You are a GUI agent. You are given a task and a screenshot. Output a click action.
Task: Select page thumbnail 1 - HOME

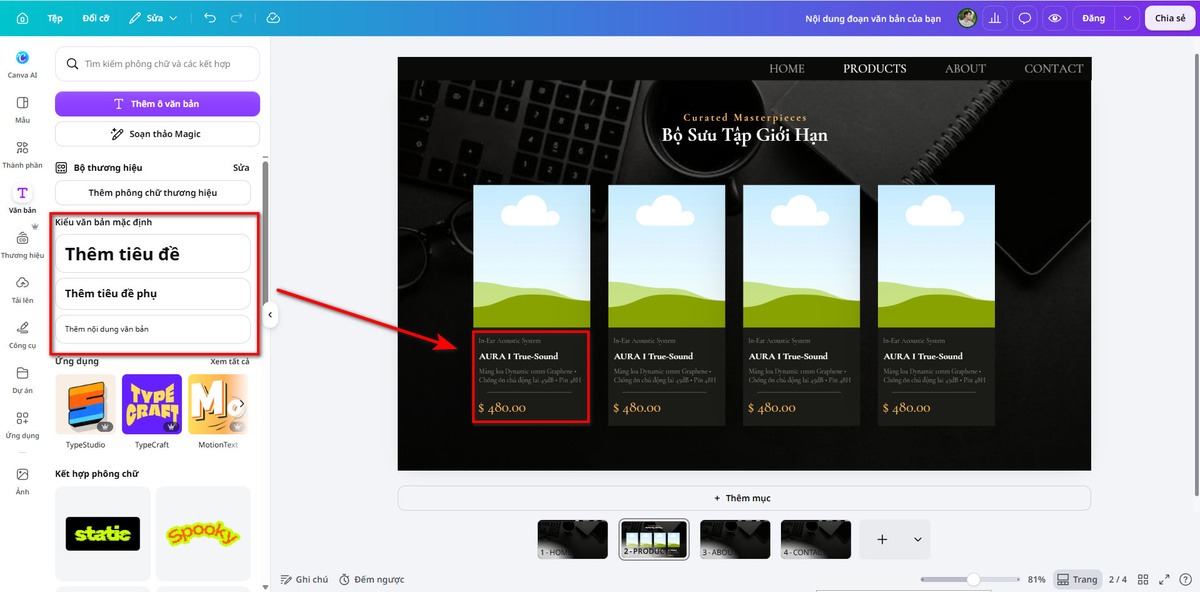pyautogui.click(x=573, y=539)
